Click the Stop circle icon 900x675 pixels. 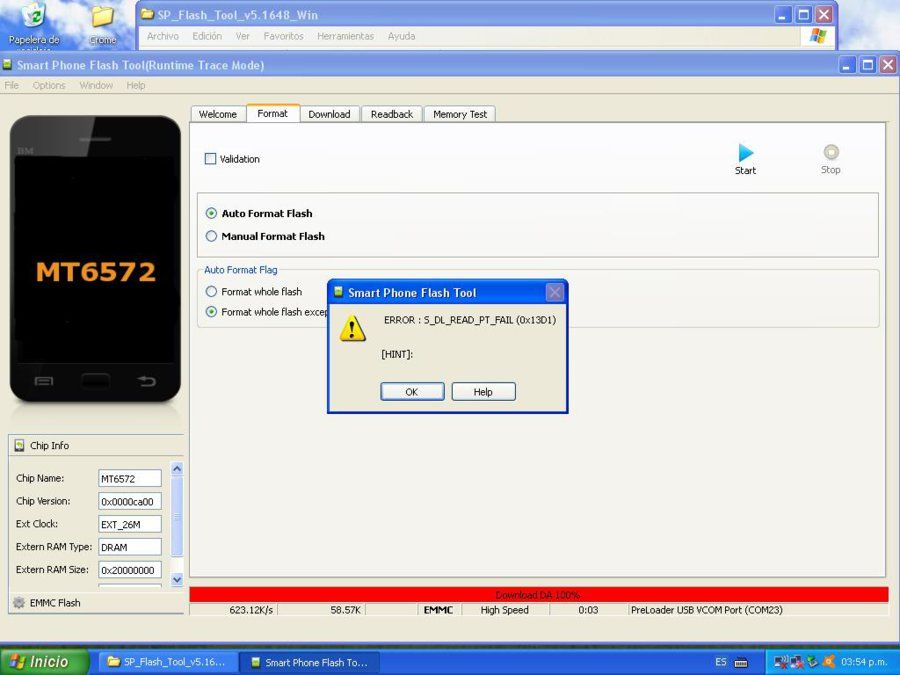coord(831,152)
